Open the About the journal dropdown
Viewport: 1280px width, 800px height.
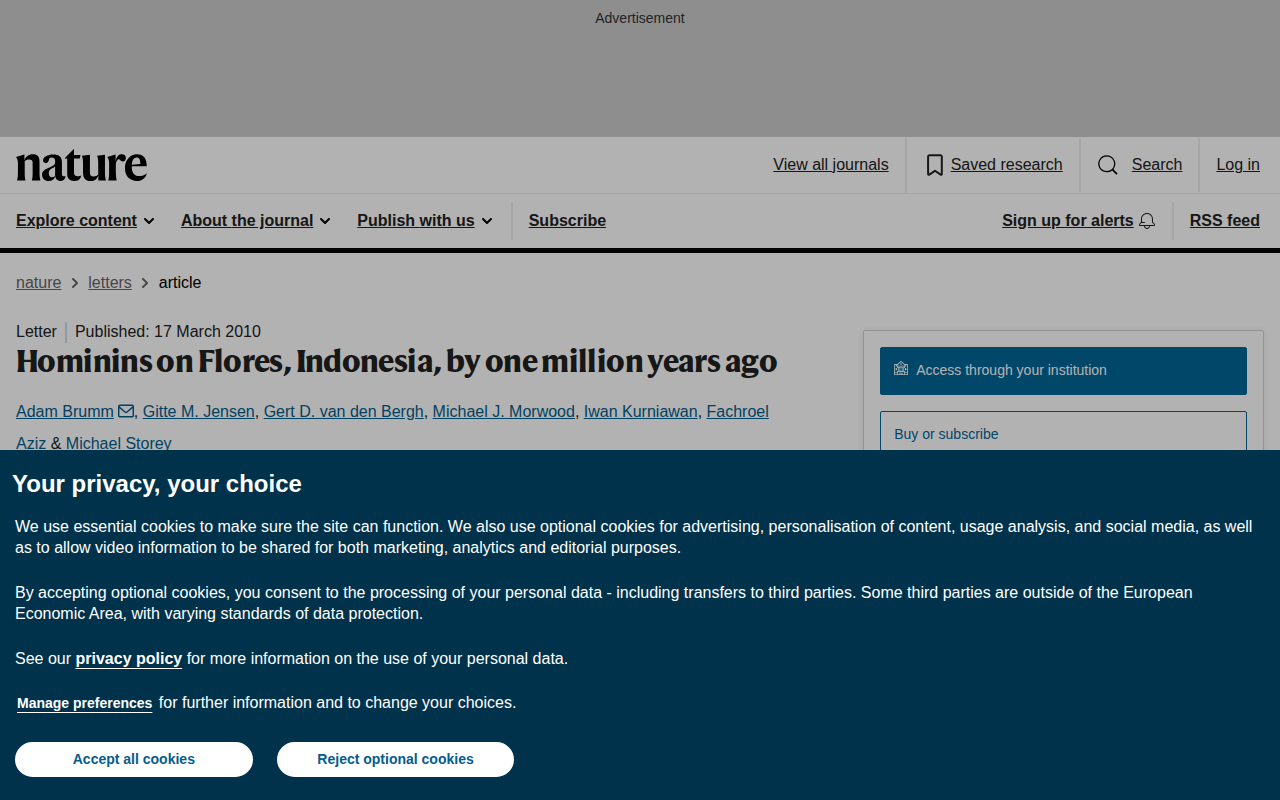(255, 221)
